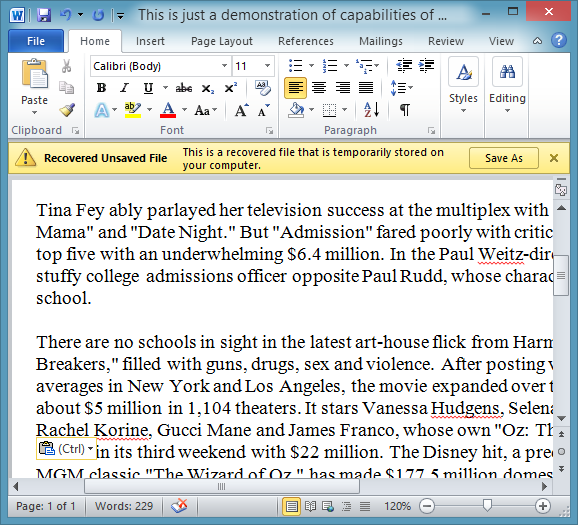Shrink font size with small A
Screen dimensions: 578x525
pos(264,110)
